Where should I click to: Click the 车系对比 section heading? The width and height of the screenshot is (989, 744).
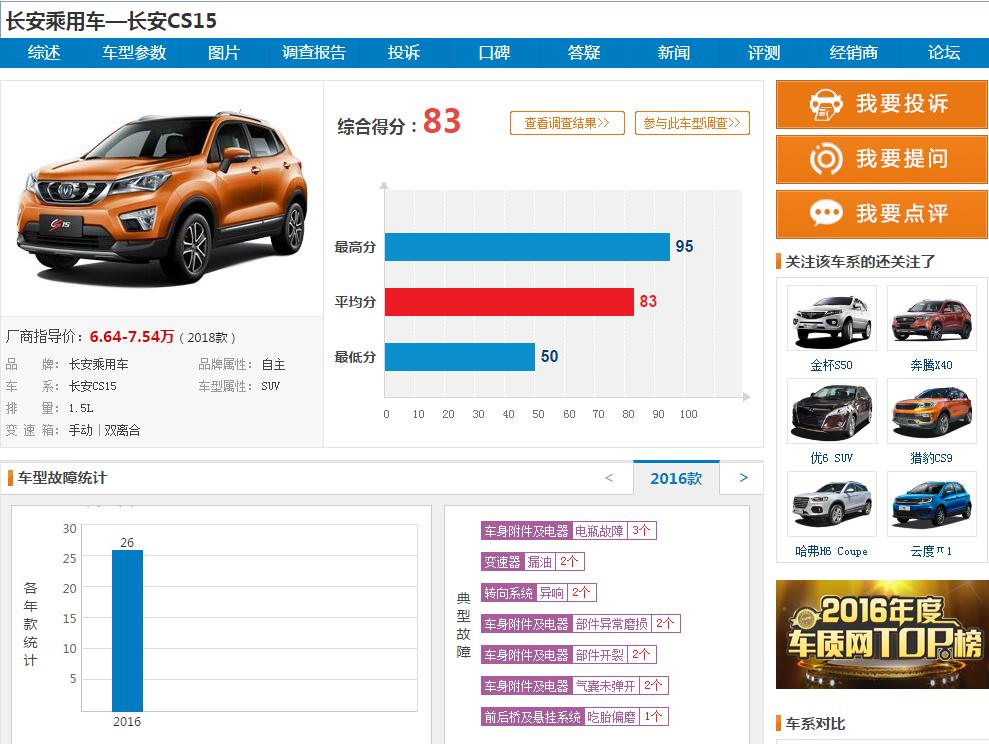point(815,723)
